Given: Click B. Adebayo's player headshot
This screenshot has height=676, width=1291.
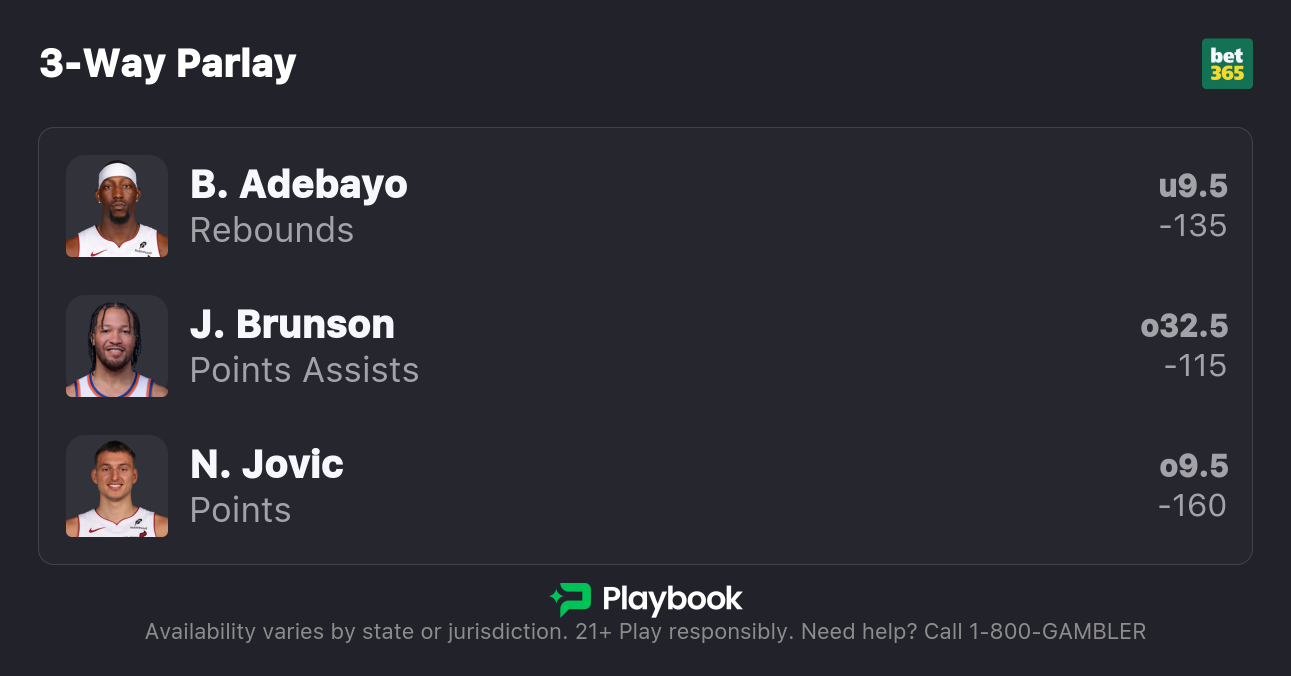Looking at the screenshot, I should (x=117, y=206).
